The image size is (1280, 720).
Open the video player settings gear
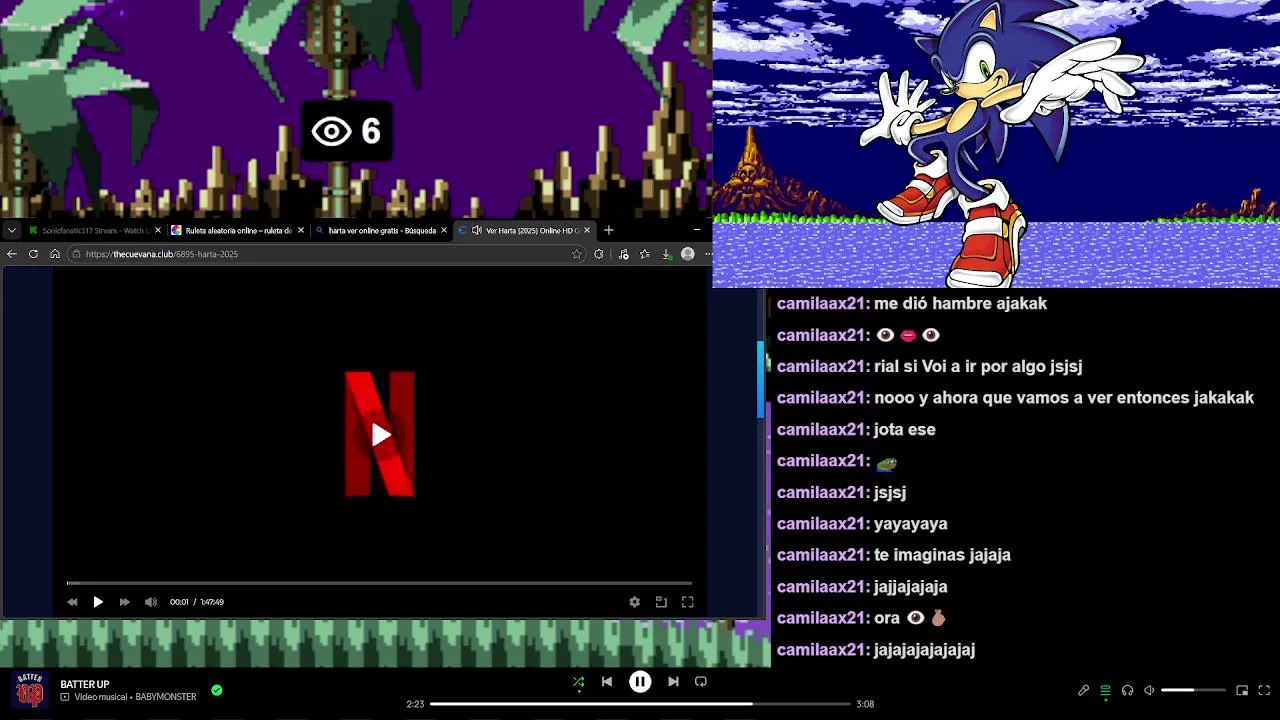(x=634, y=602)
